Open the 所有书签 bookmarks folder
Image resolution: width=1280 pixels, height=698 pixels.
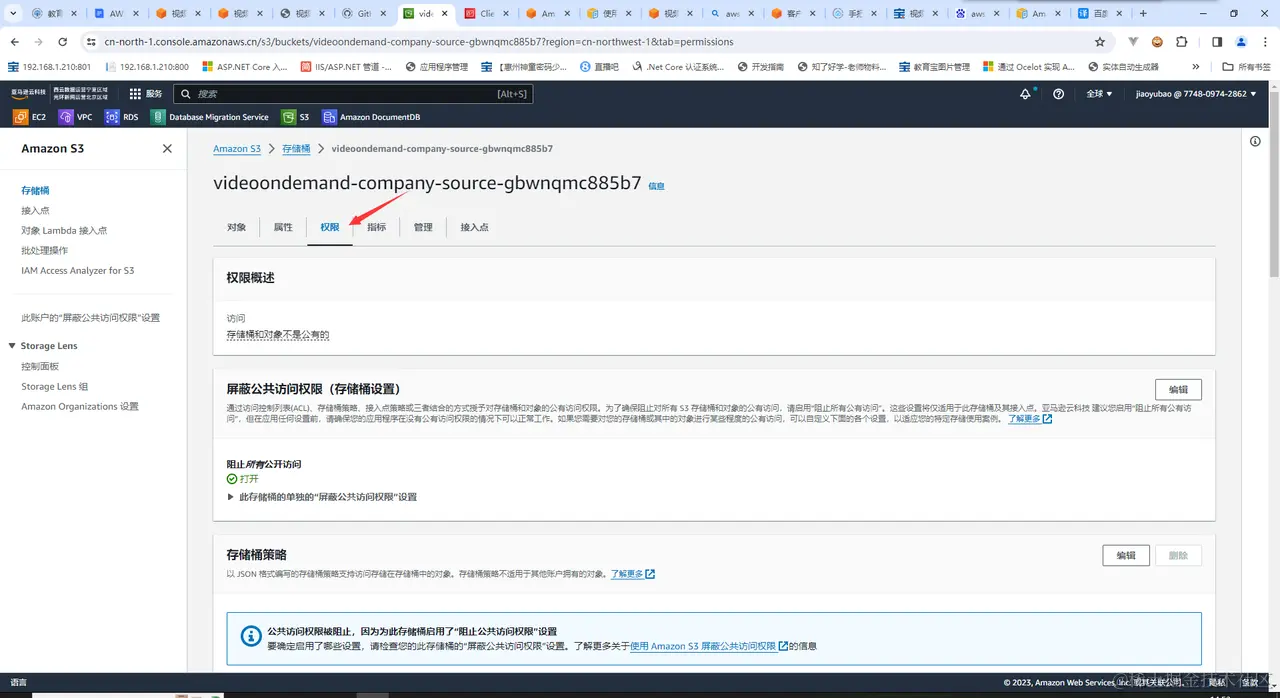click(1247, 67)
